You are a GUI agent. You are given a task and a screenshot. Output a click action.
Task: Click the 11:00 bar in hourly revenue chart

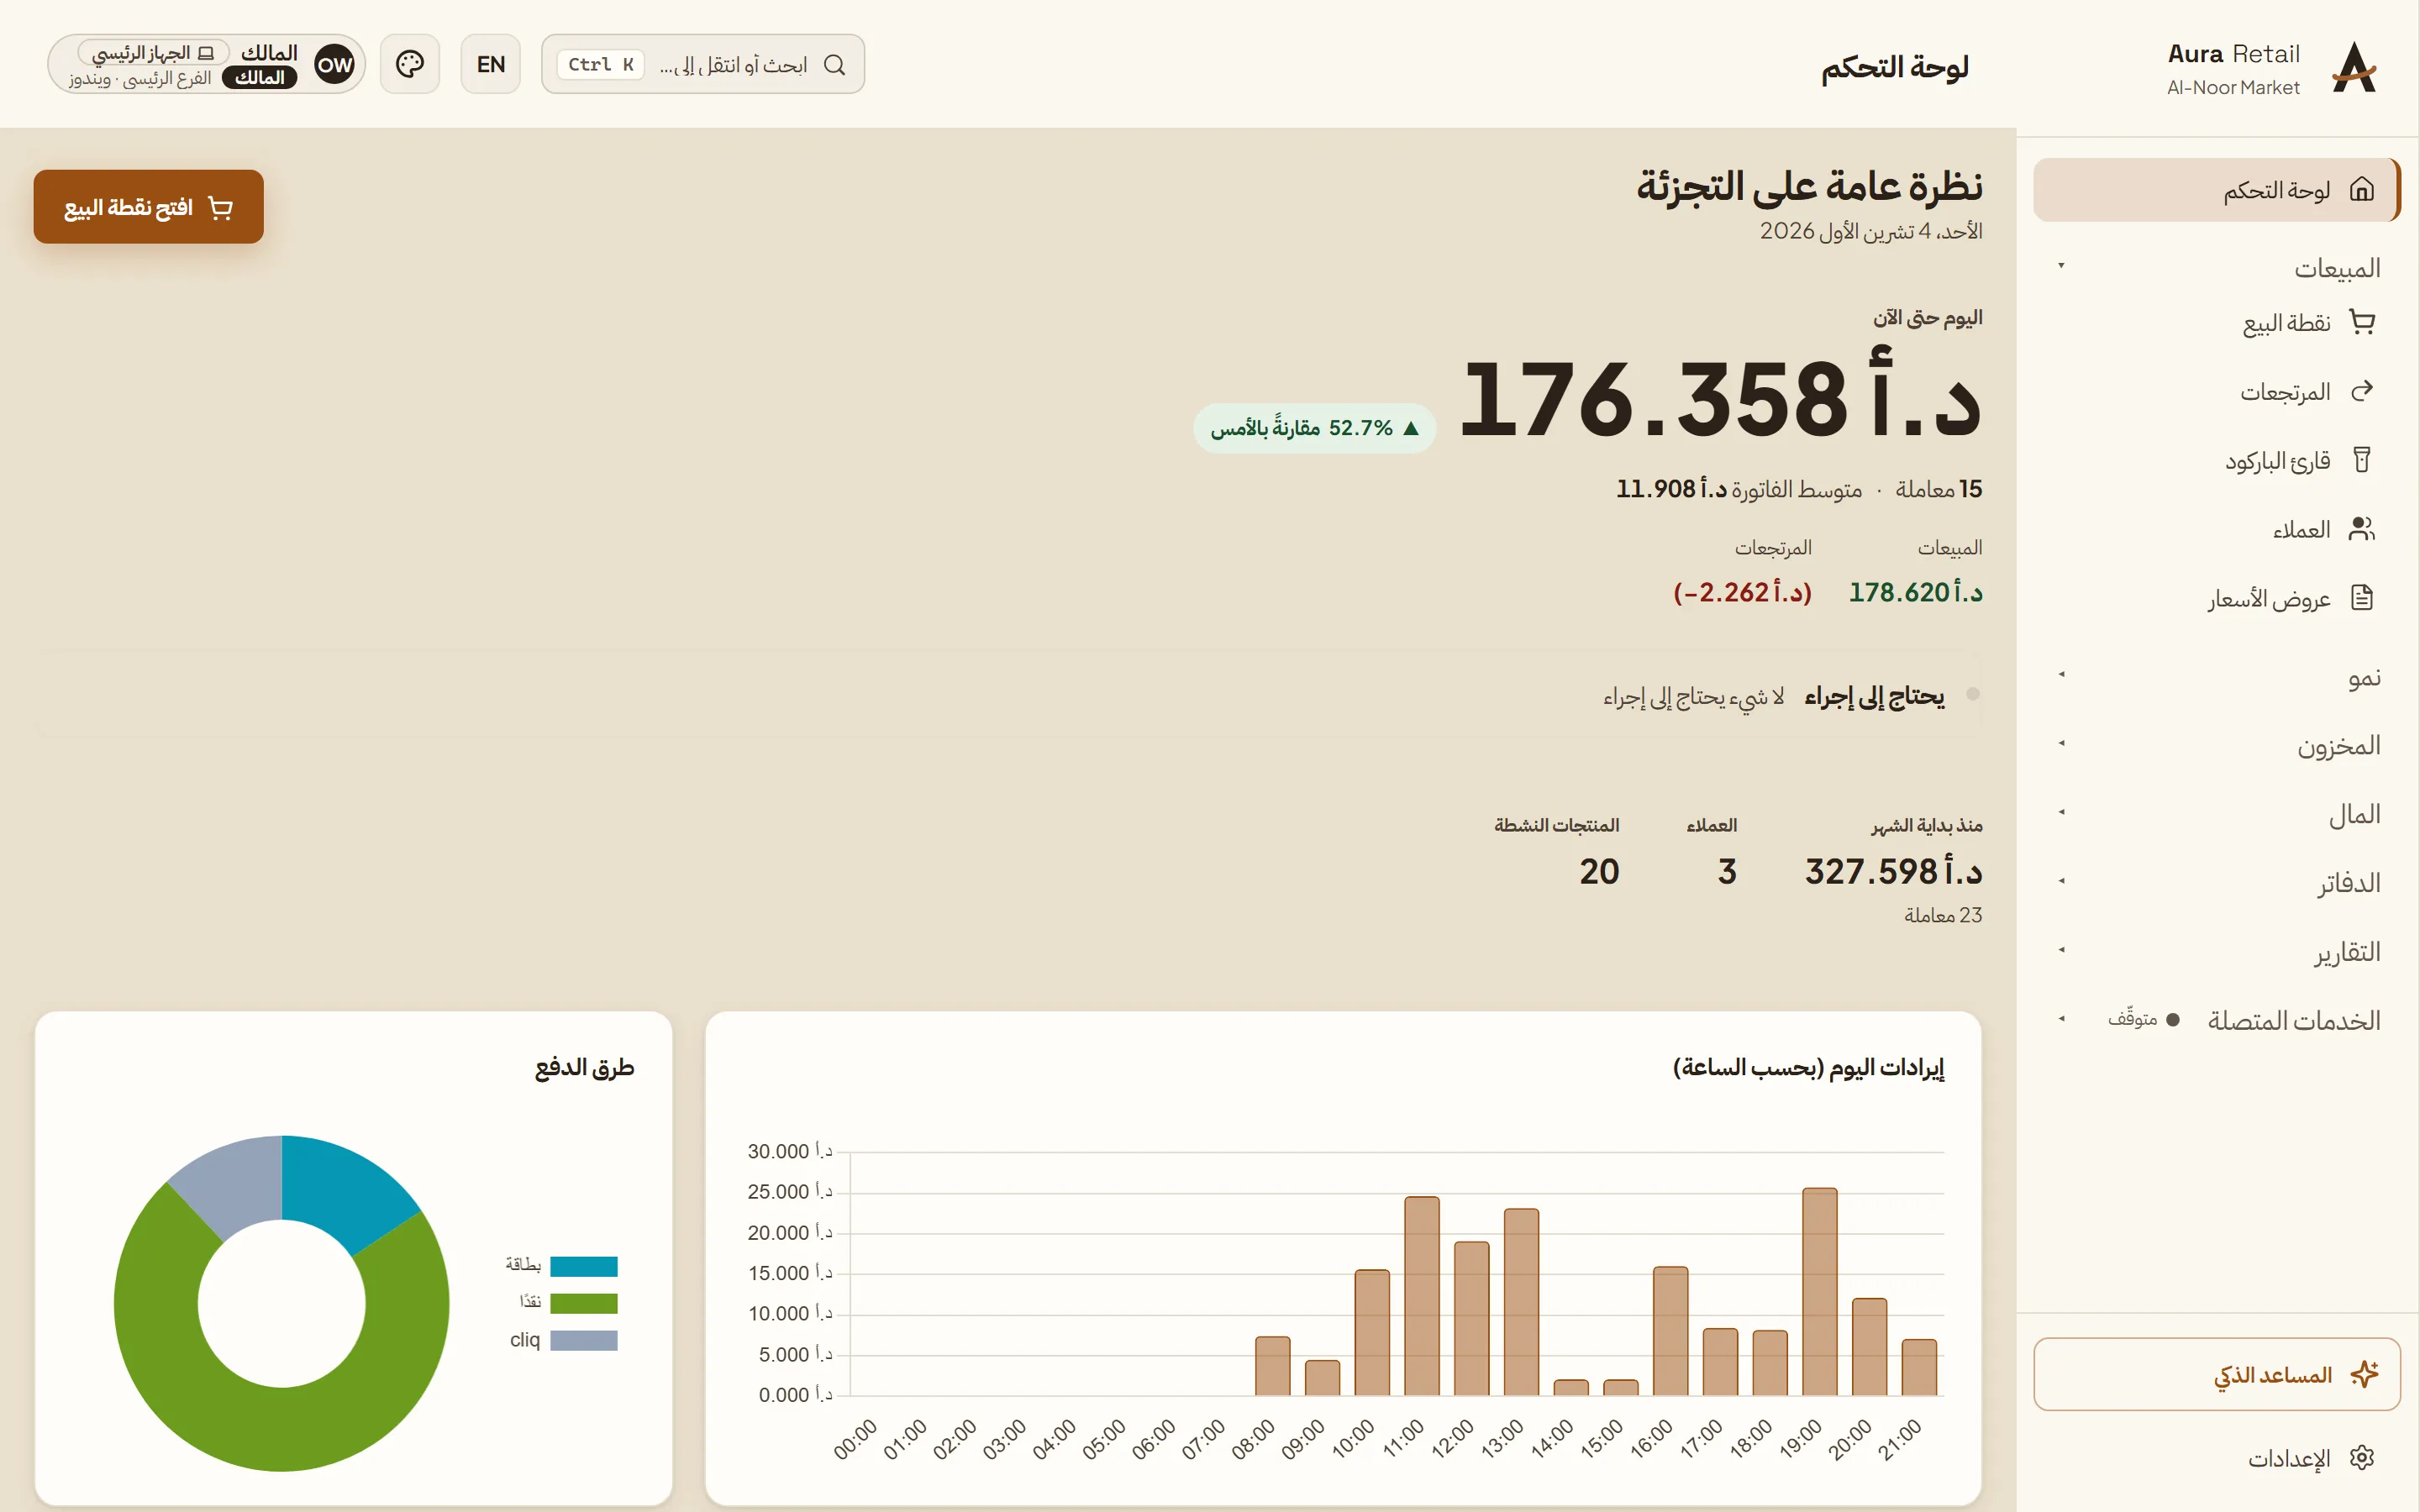[x=1421, y=1296]
